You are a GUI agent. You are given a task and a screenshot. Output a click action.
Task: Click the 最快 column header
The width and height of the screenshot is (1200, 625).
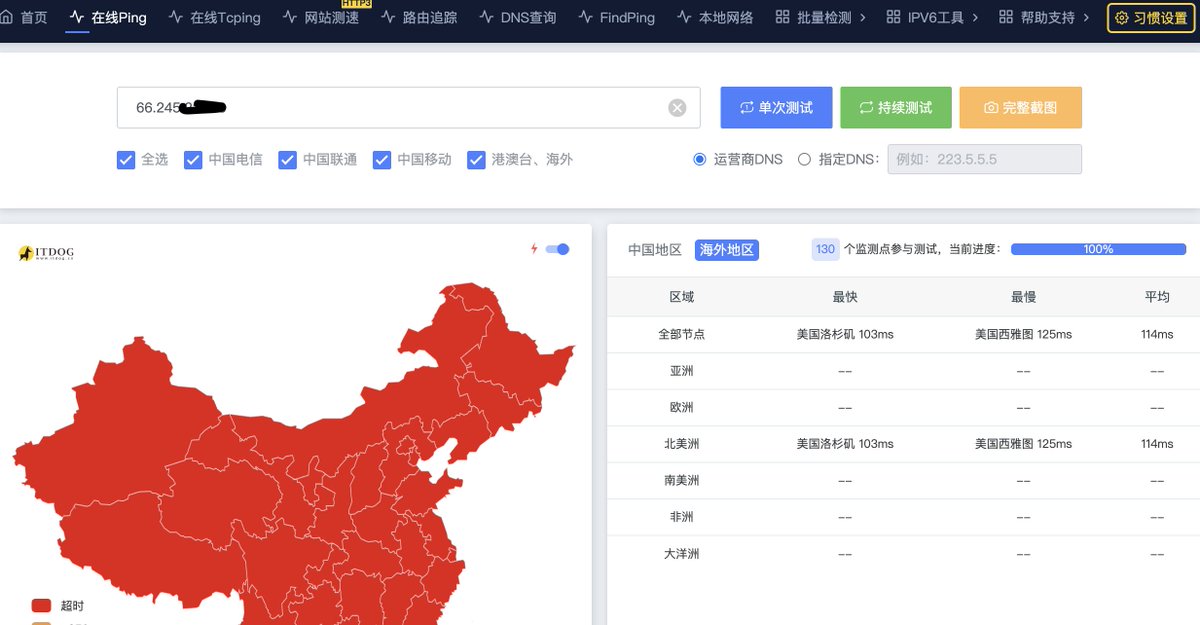click(845, 297)
